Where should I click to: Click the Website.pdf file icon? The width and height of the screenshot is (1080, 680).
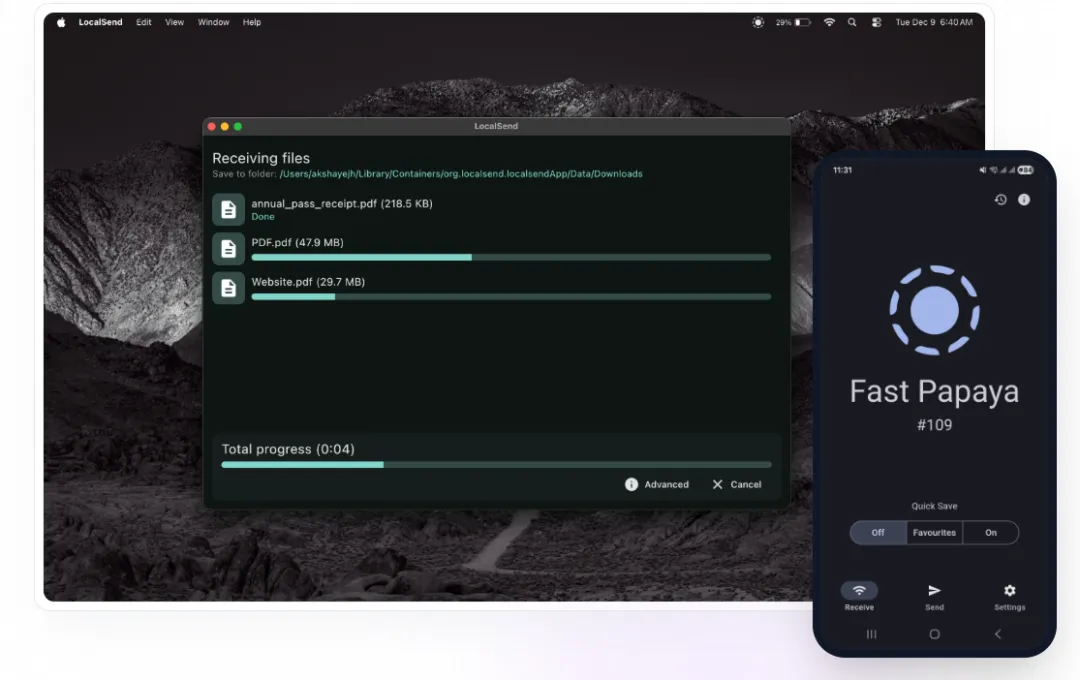[x=228, y=288]
